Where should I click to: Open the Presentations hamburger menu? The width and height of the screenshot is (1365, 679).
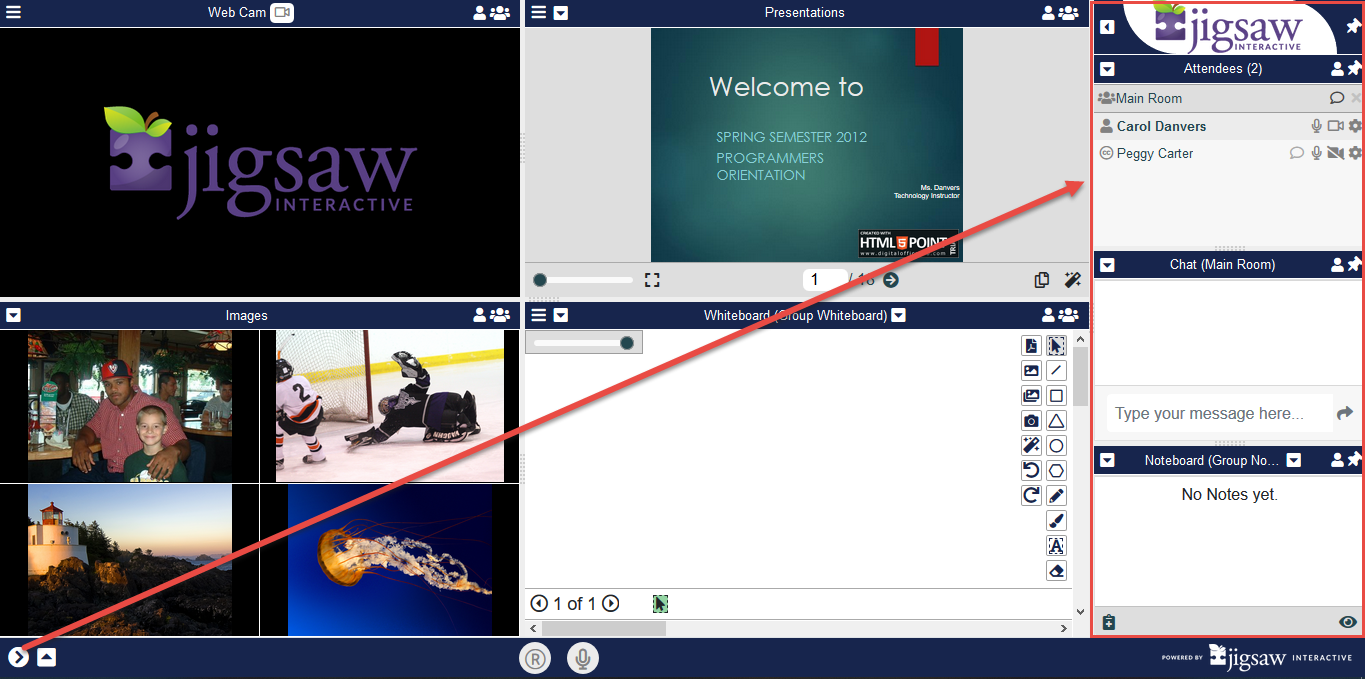coord(539,13)
